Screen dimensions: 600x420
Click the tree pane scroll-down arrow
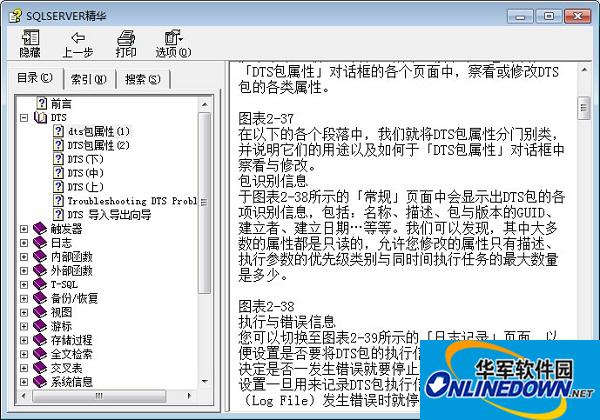coord(204,381)
